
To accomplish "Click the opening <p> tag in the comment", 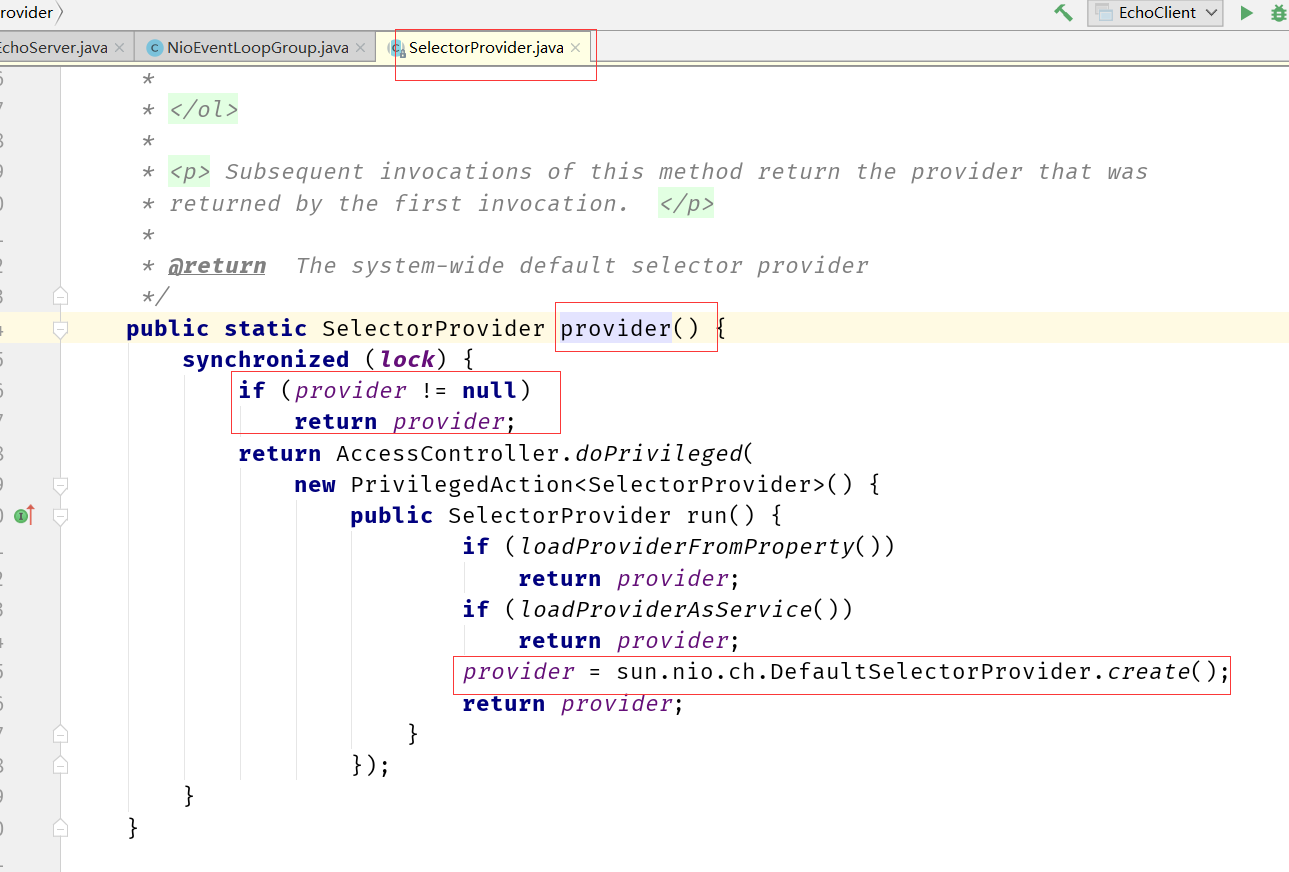I will [x=189, y=171].
